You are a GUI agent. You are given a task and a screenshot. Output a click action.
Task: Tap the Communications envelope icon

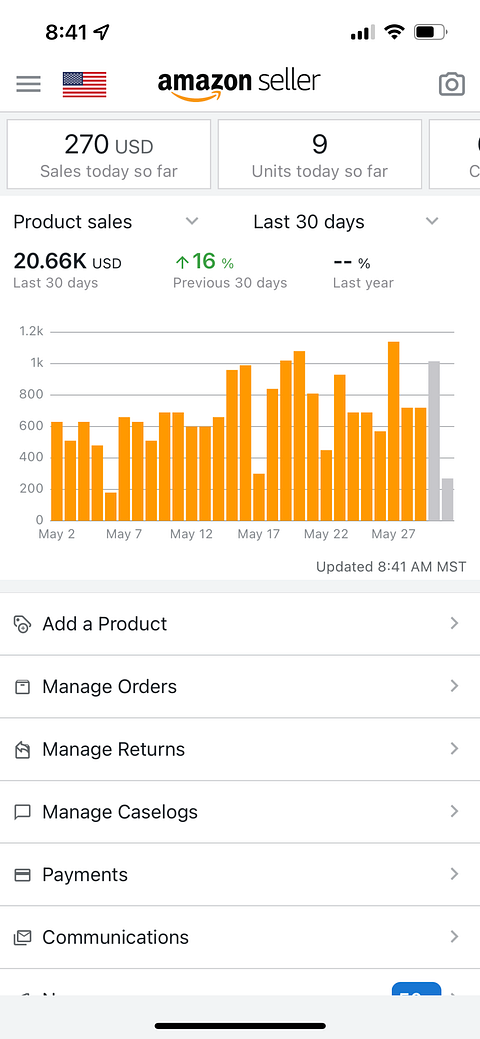(23, 937)
